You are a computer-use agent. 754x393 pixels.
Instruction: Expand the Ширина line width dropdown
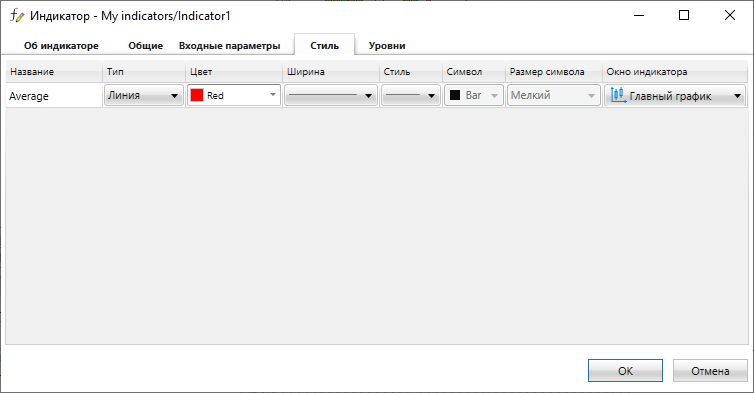(331, 95)
